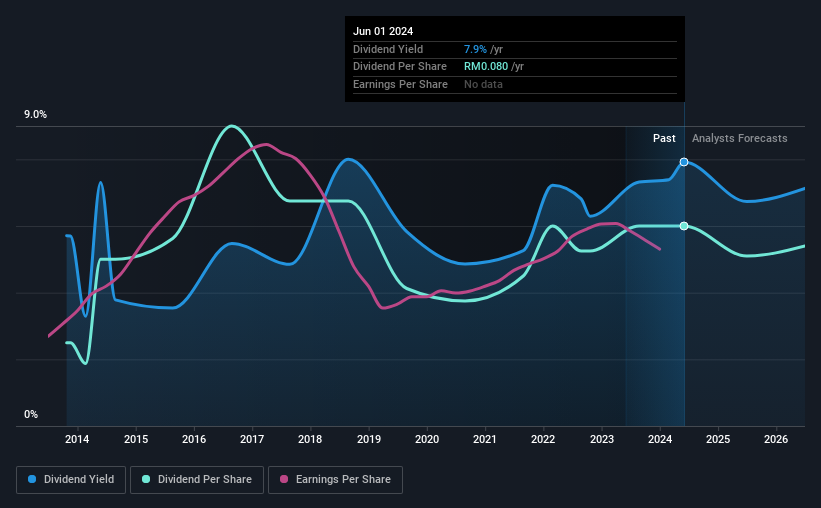Click the Analysts Forecasts label
This screenshot has height=508, width=821.
pos(739,138)
